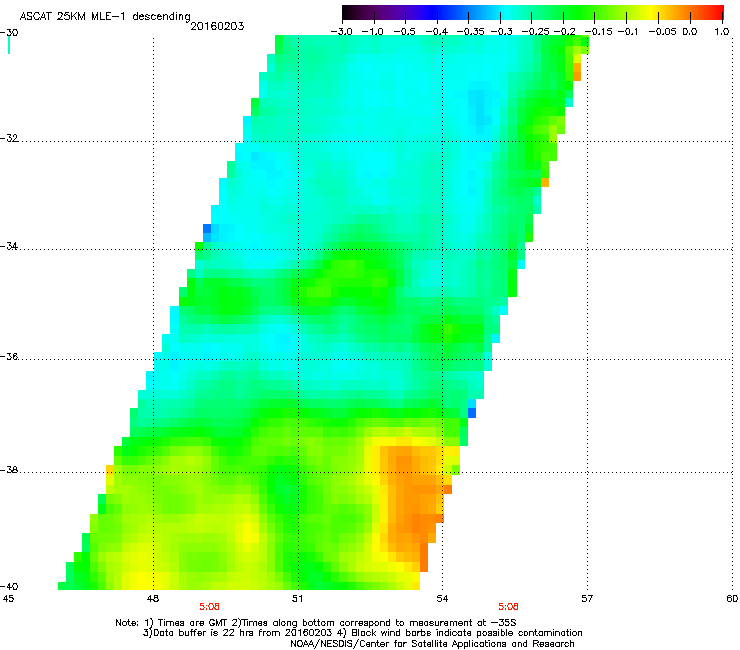Click the longitude label 51
This screenshot has height=650, width=740.
click(x=297, y=599)
